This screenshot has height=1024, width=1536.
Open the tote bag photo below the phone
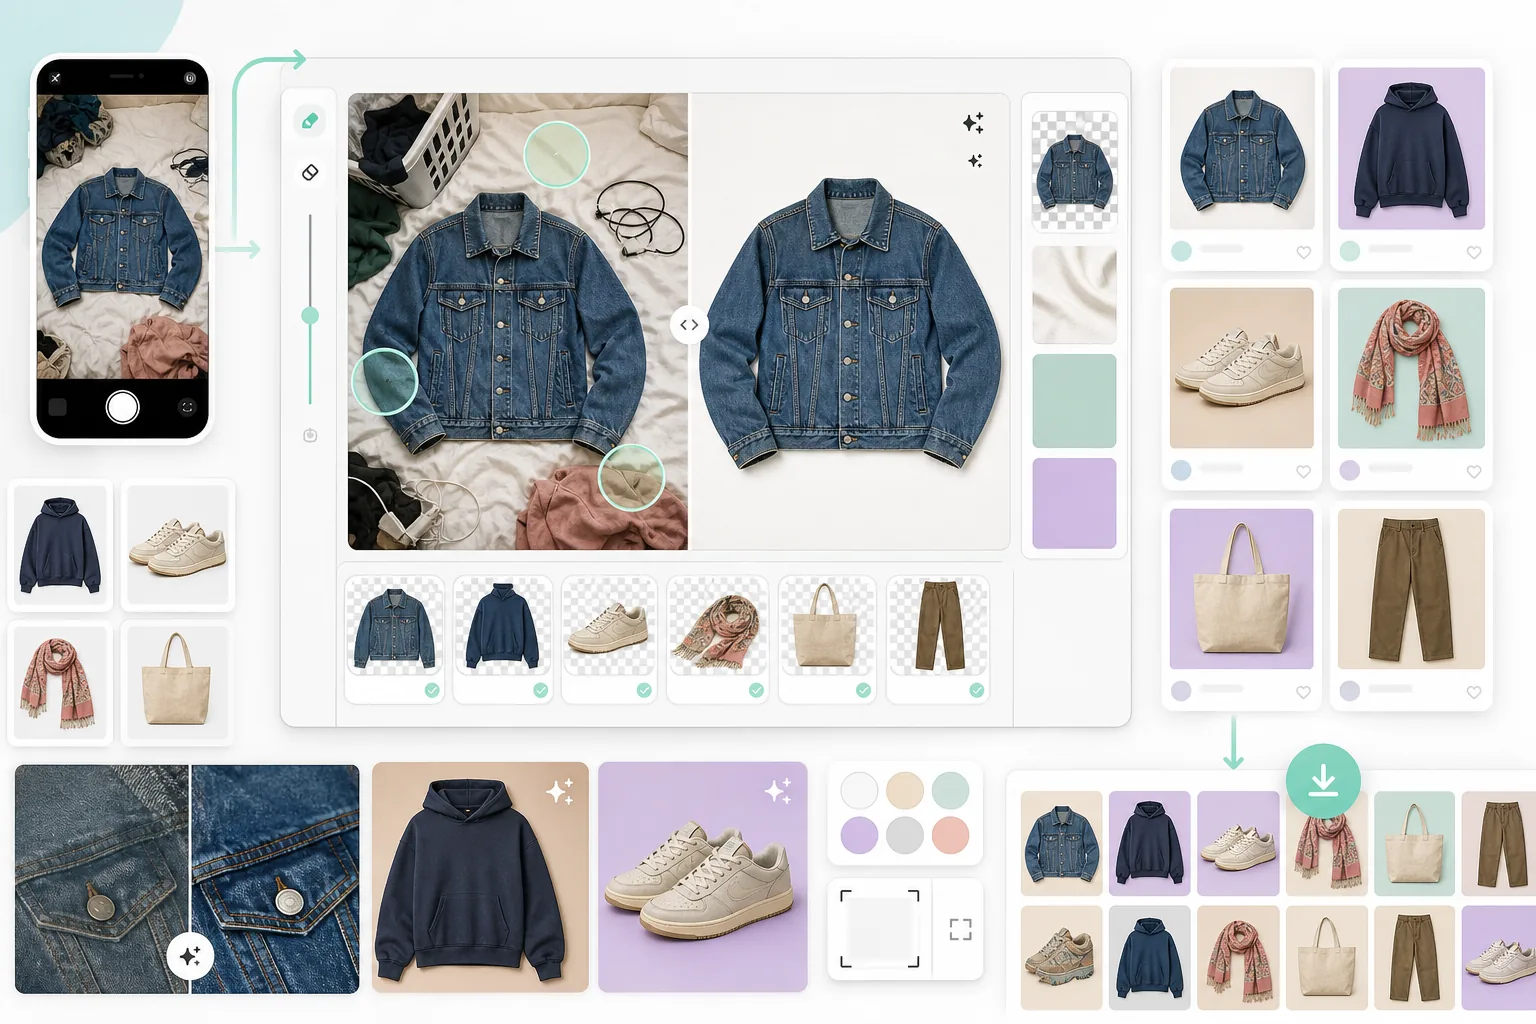click(178, 684)
